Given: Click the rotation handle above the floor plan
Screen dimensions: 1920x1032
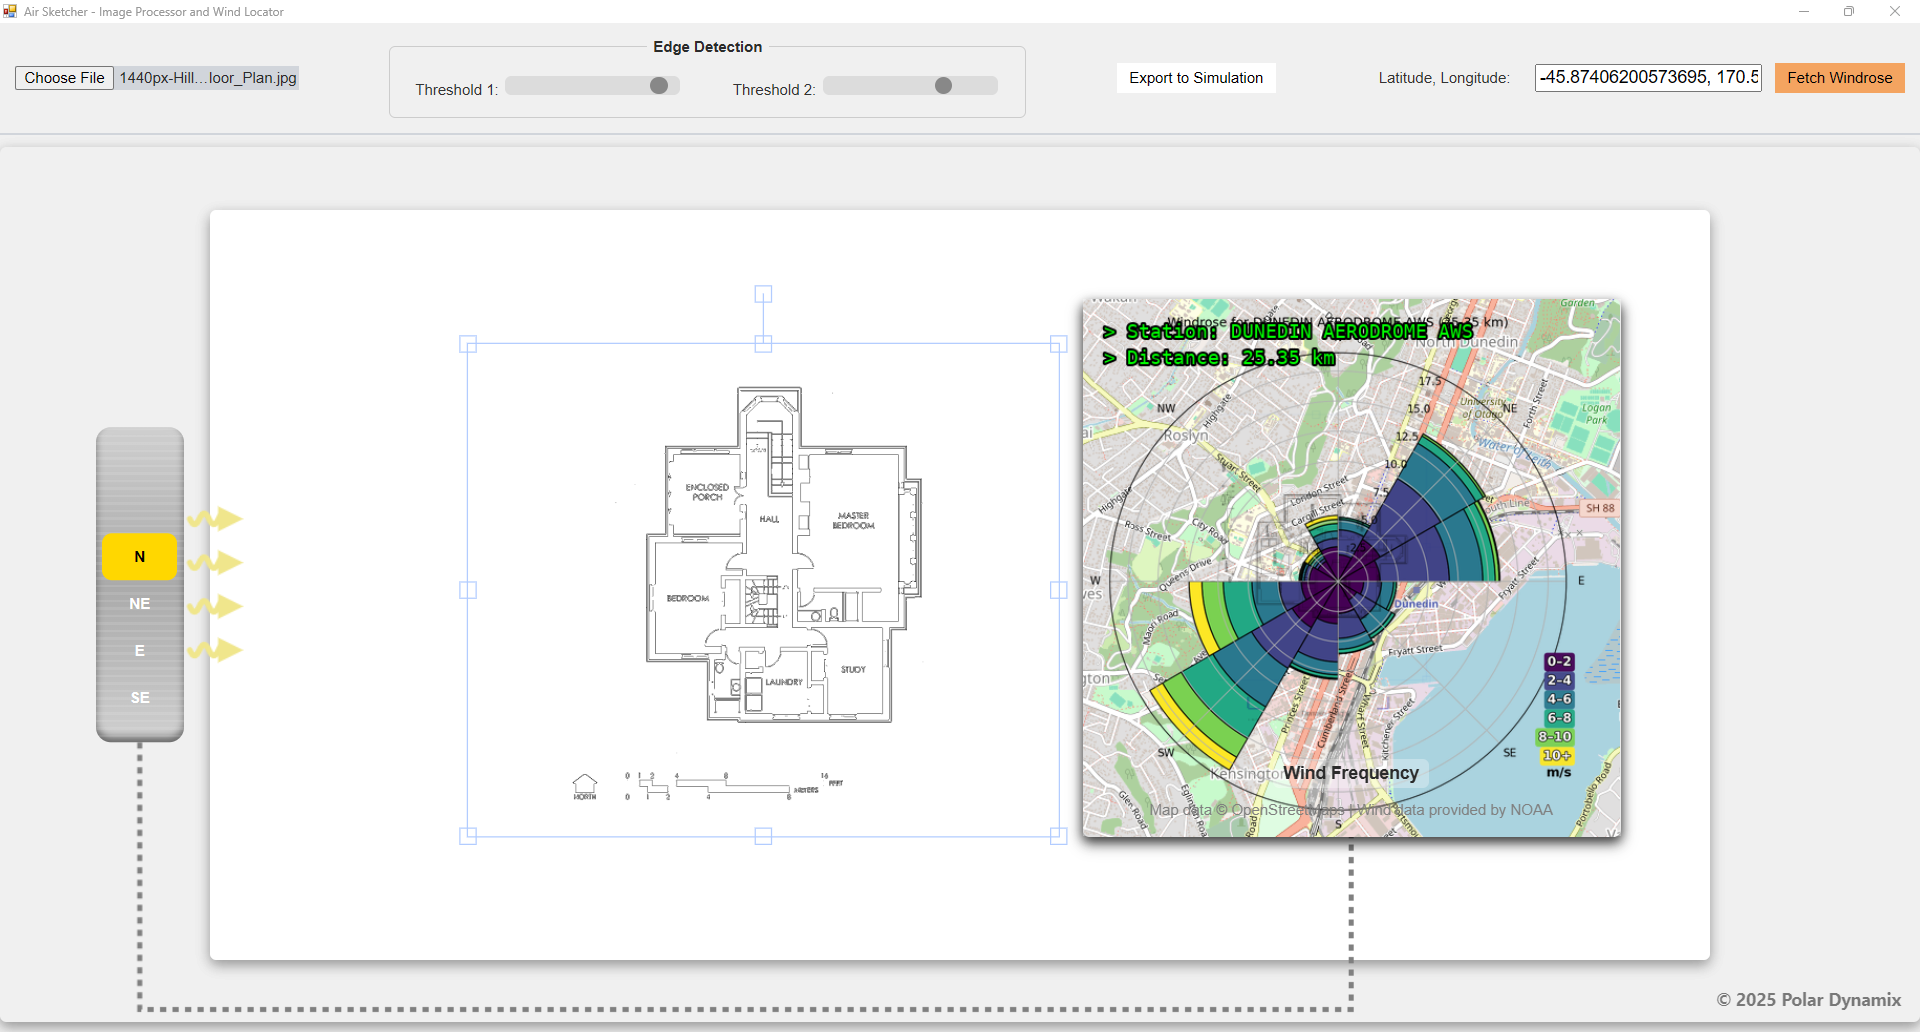Looking at the screenshot, I should click(x=763, y=294).
